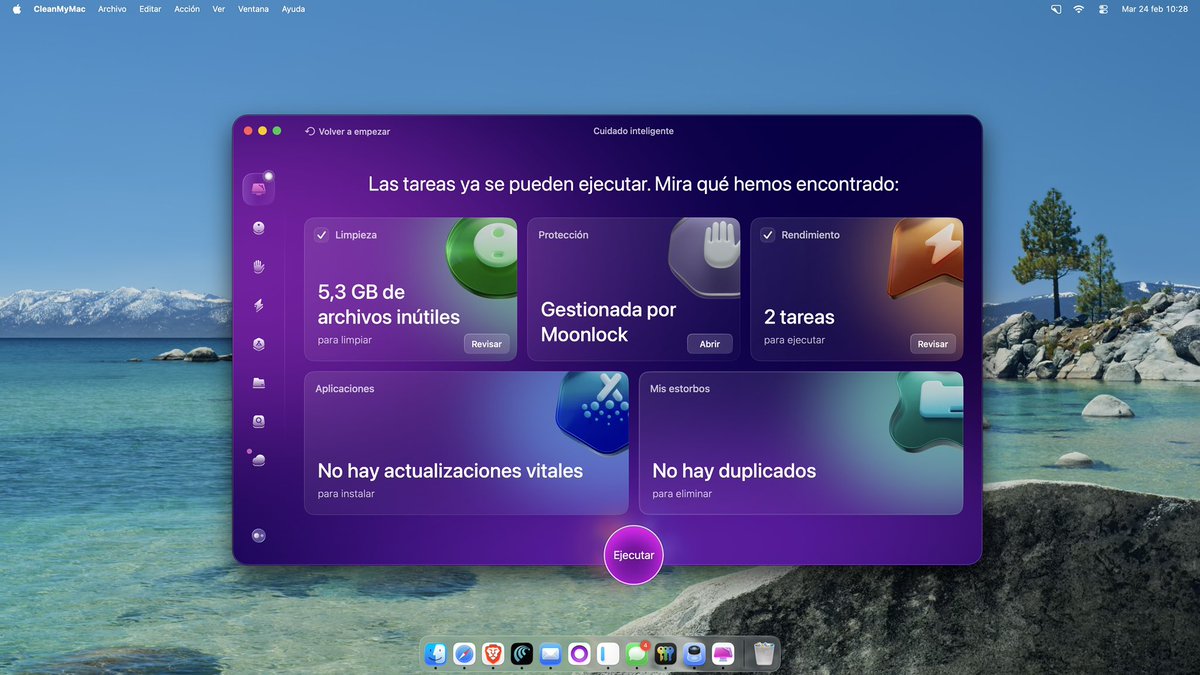Open Applications module icon in sidebar
This screenshot has width=1200, height=675.
259,344
